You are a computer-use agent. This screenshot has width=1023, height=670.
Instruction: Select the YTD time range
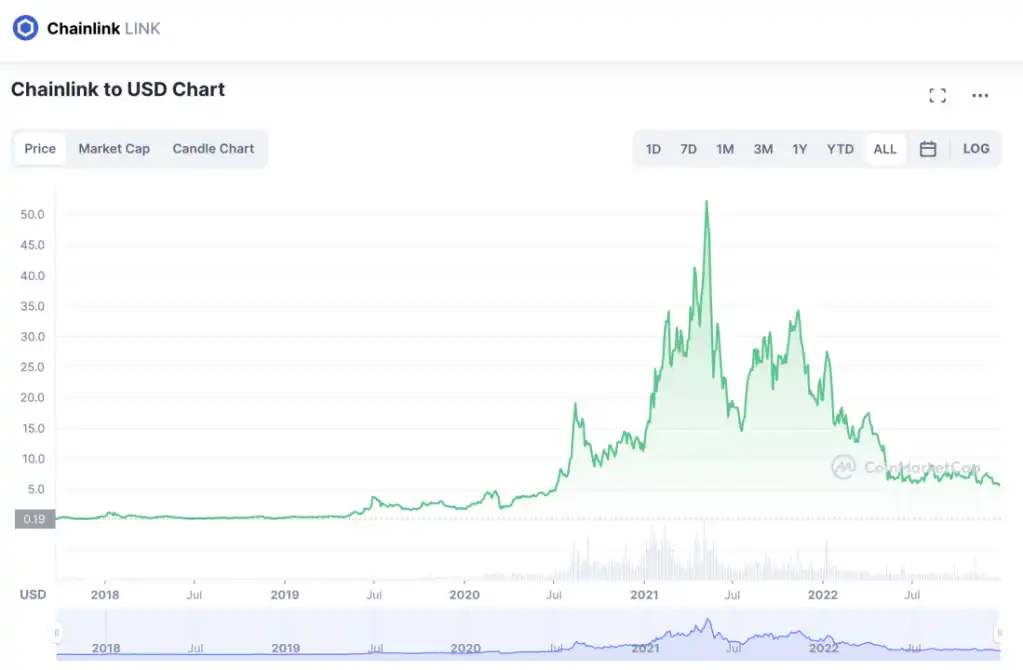840,149
